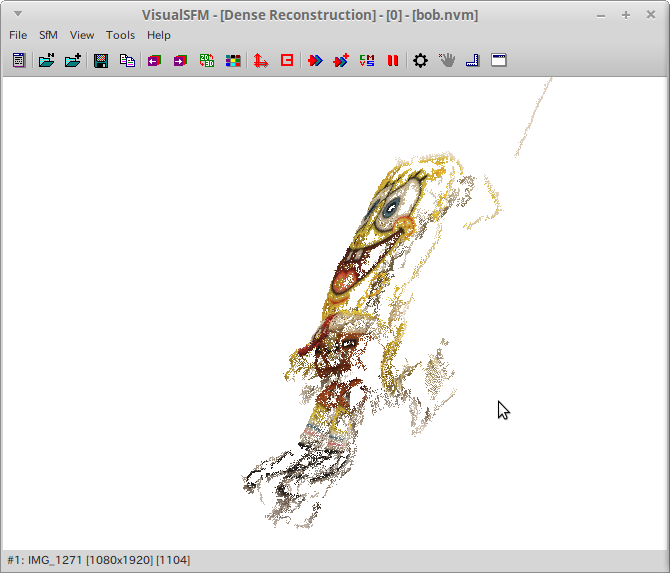This screenshot has width=670, height=573.
Task: Click the double blue arrows match icon
Action: [314, 61]
